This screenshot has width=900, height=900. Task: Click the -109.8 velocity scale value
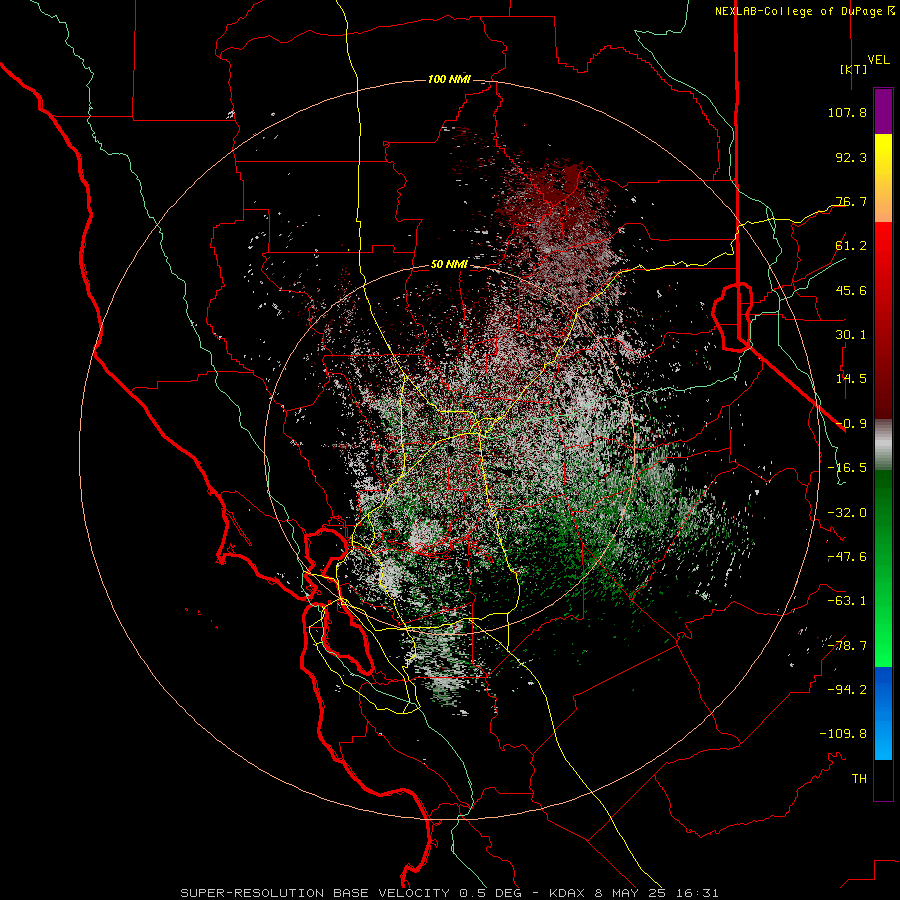coord(843,734)
